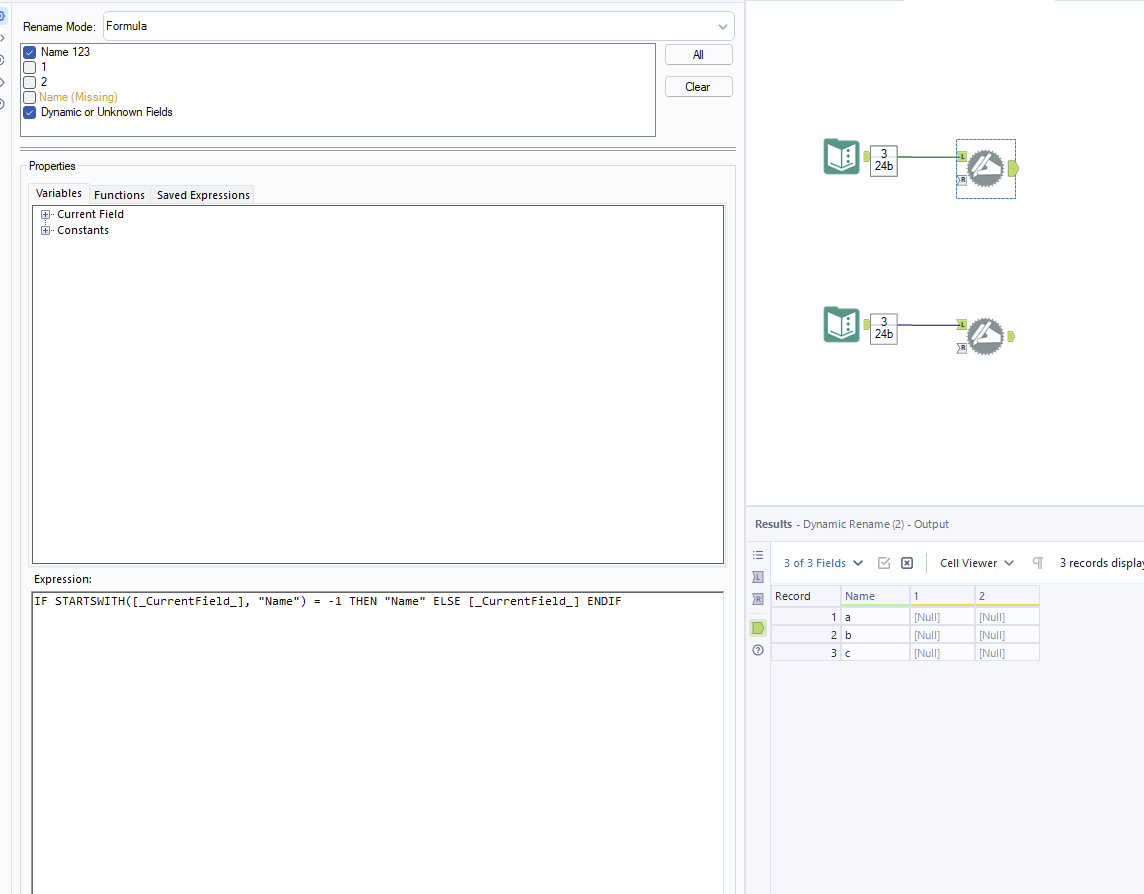Select the green output anchor in Results sidebar

757,627
